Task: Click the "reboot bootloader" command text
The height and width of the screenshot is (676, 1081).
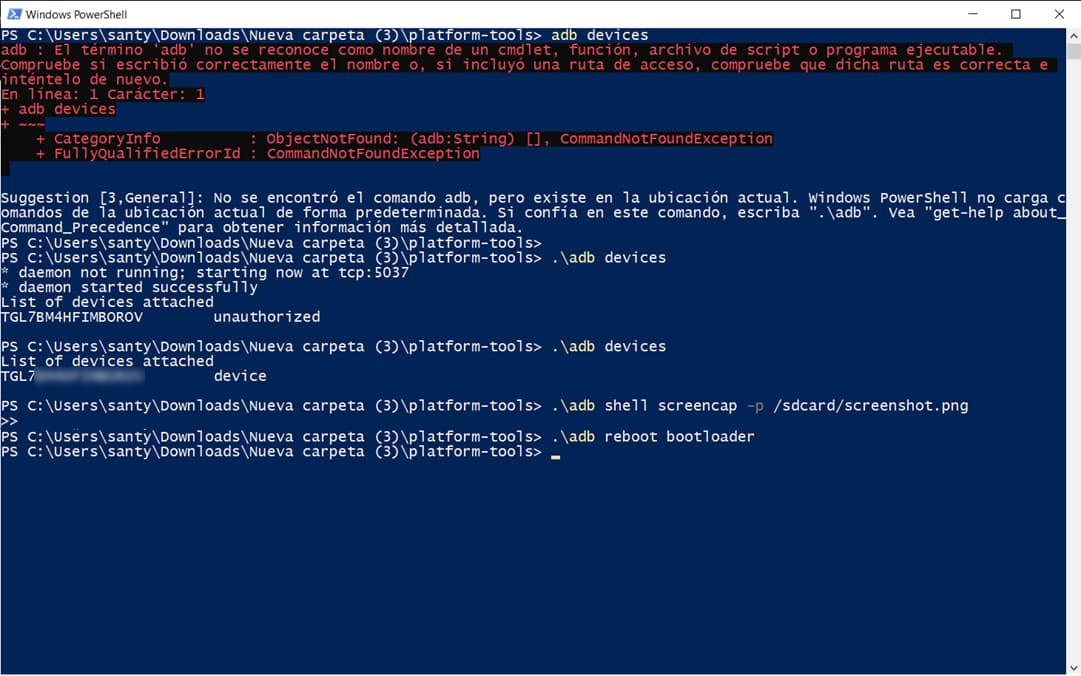Action: pyautogui.click(x=679, y=436)
